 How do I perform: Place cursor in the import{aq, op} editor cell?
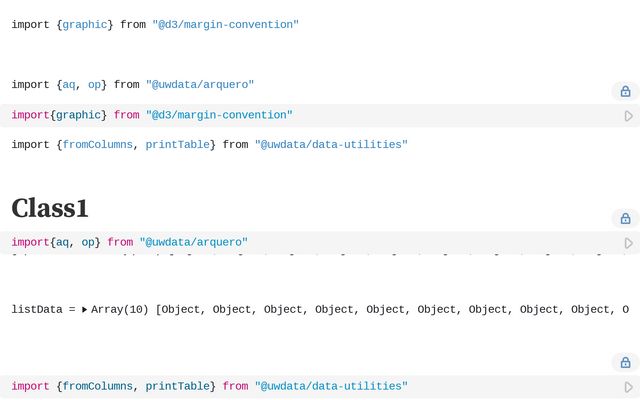310,242
